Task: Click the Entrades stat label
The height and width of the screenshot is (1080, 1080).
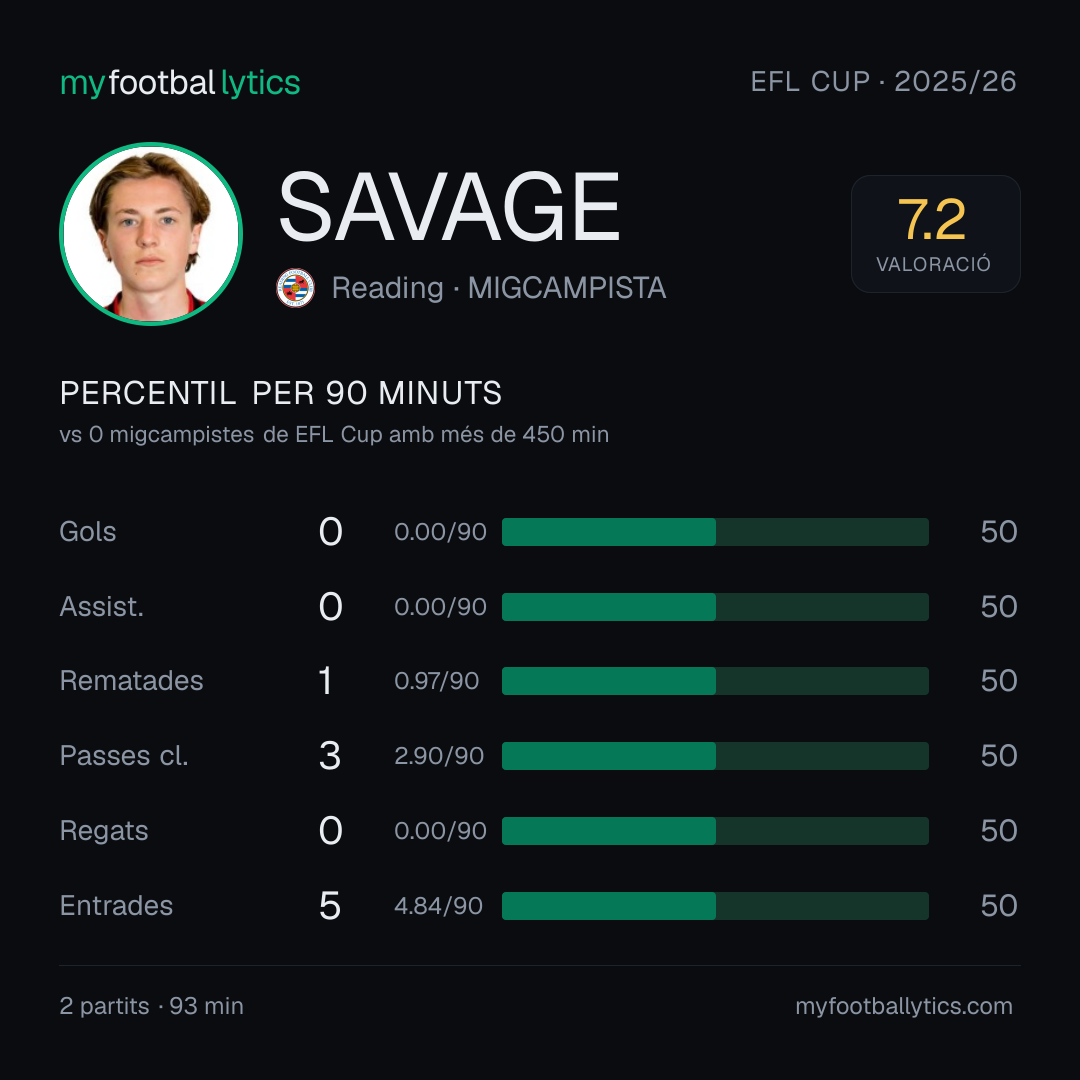Action: 116,906
